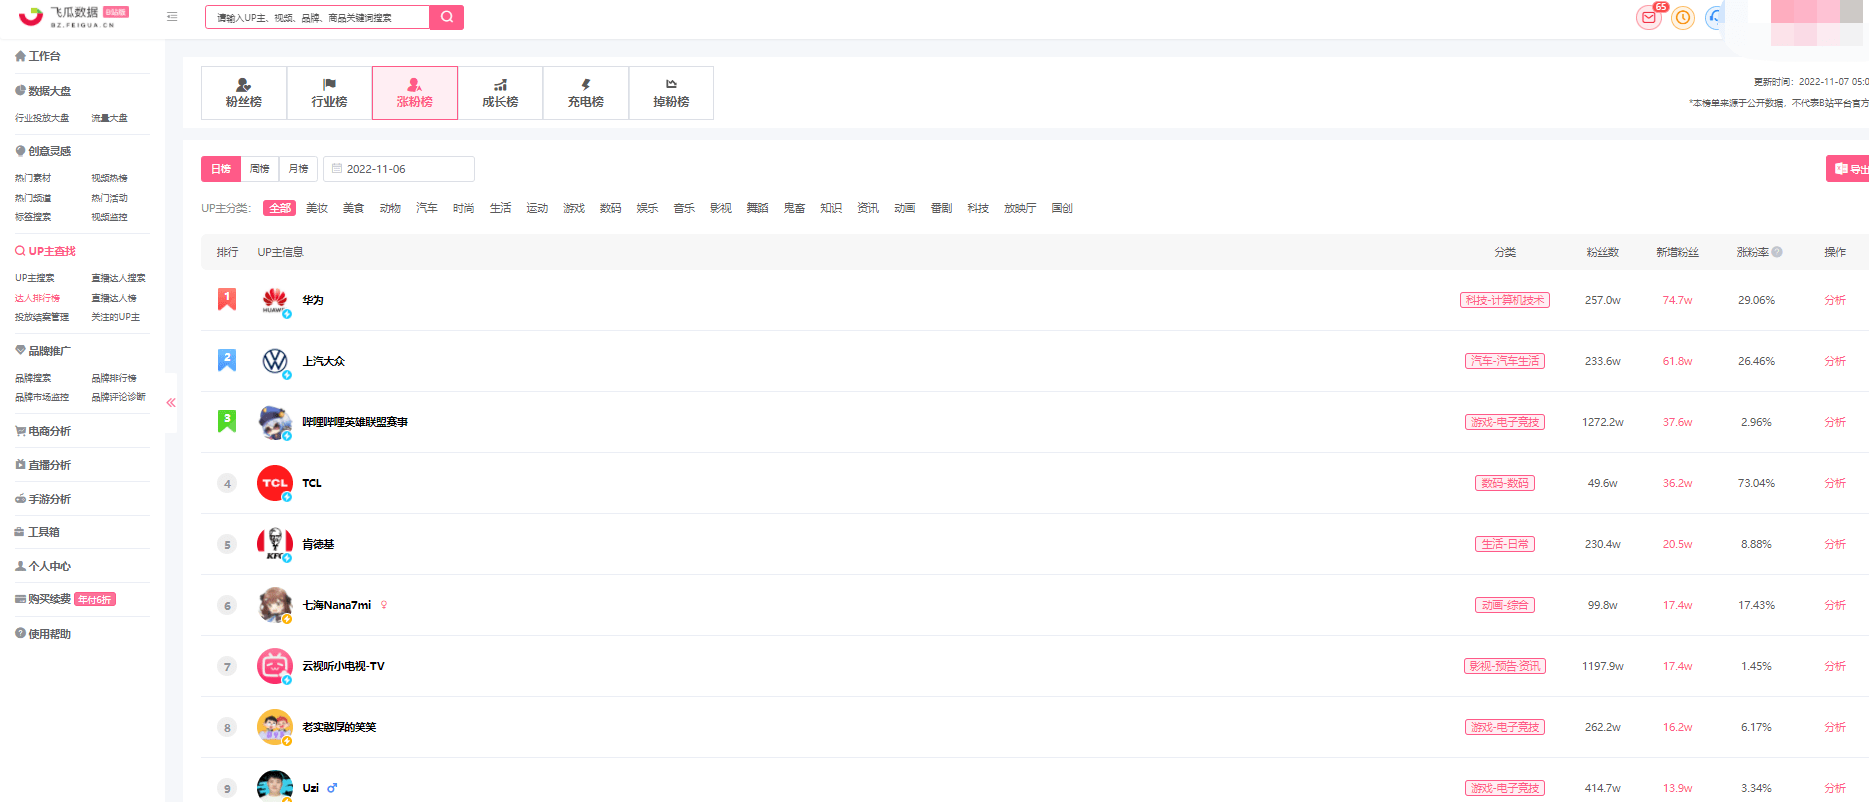Filter UP category by 美食
This screenshot has height=802, width=1869.
pyautogui.click(x=354, y=208)
